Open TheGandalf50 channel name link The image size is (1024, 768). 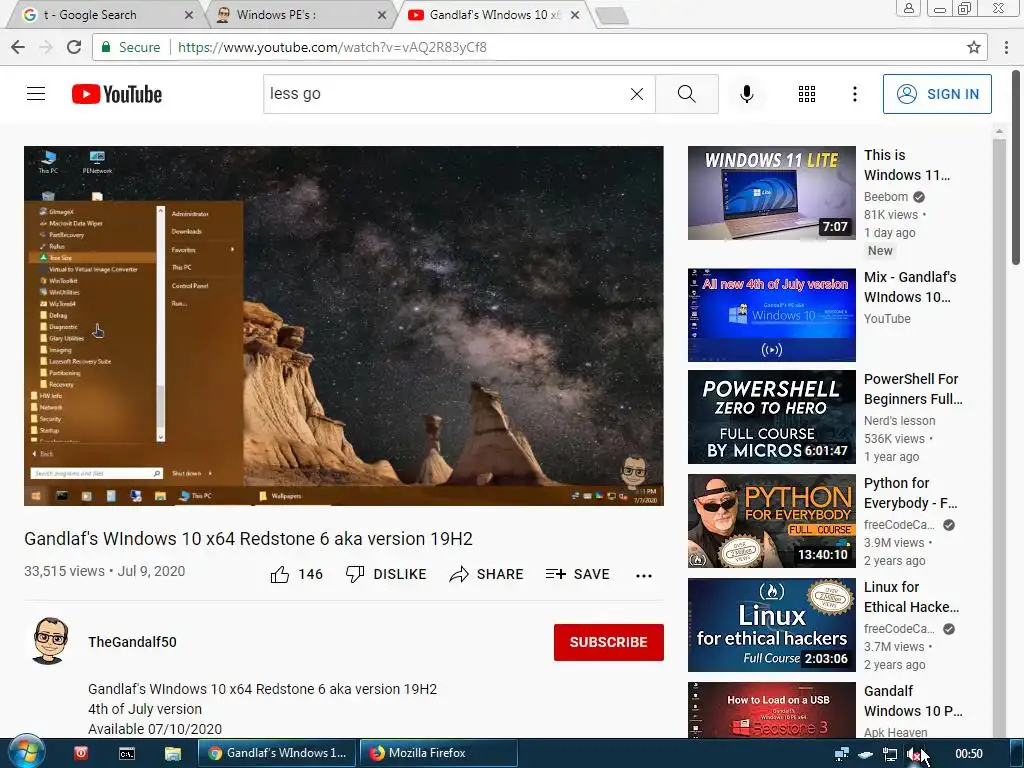(133, 642)
